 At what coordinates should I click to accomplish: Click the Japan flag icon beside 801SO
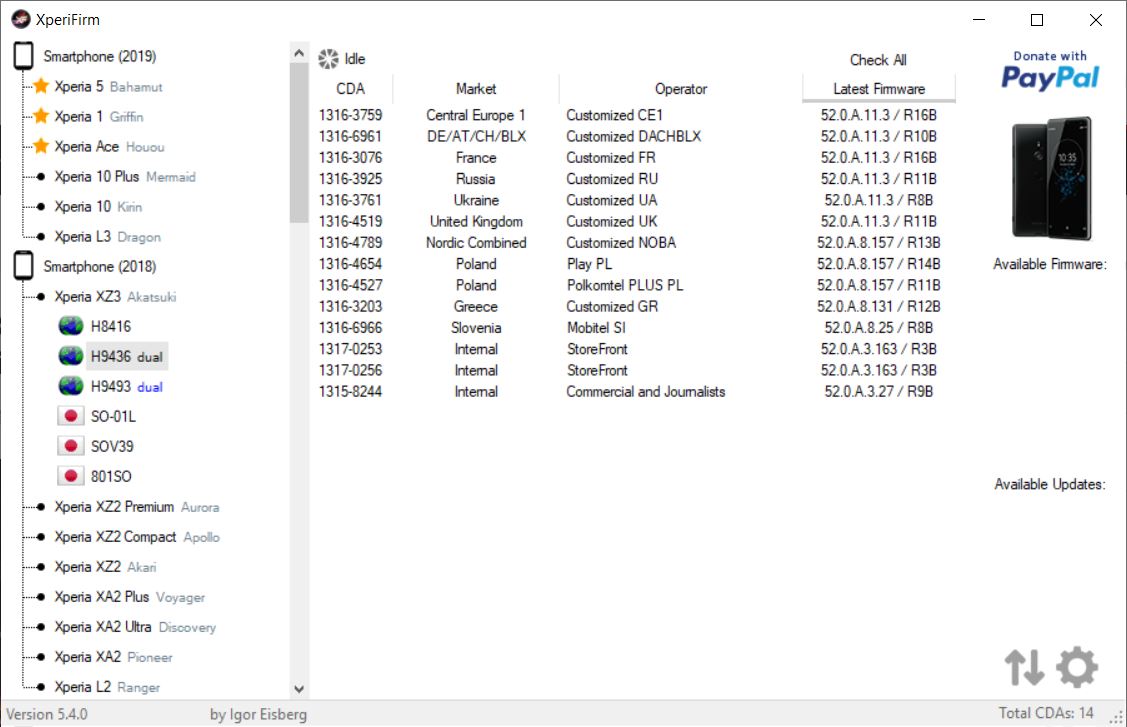(70, 476)
